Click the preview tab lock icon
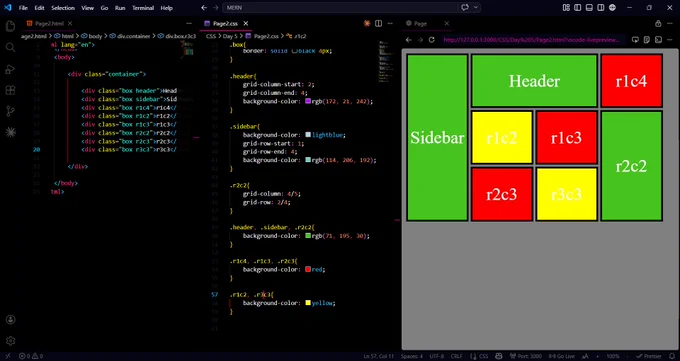 (x=658, y=23)
